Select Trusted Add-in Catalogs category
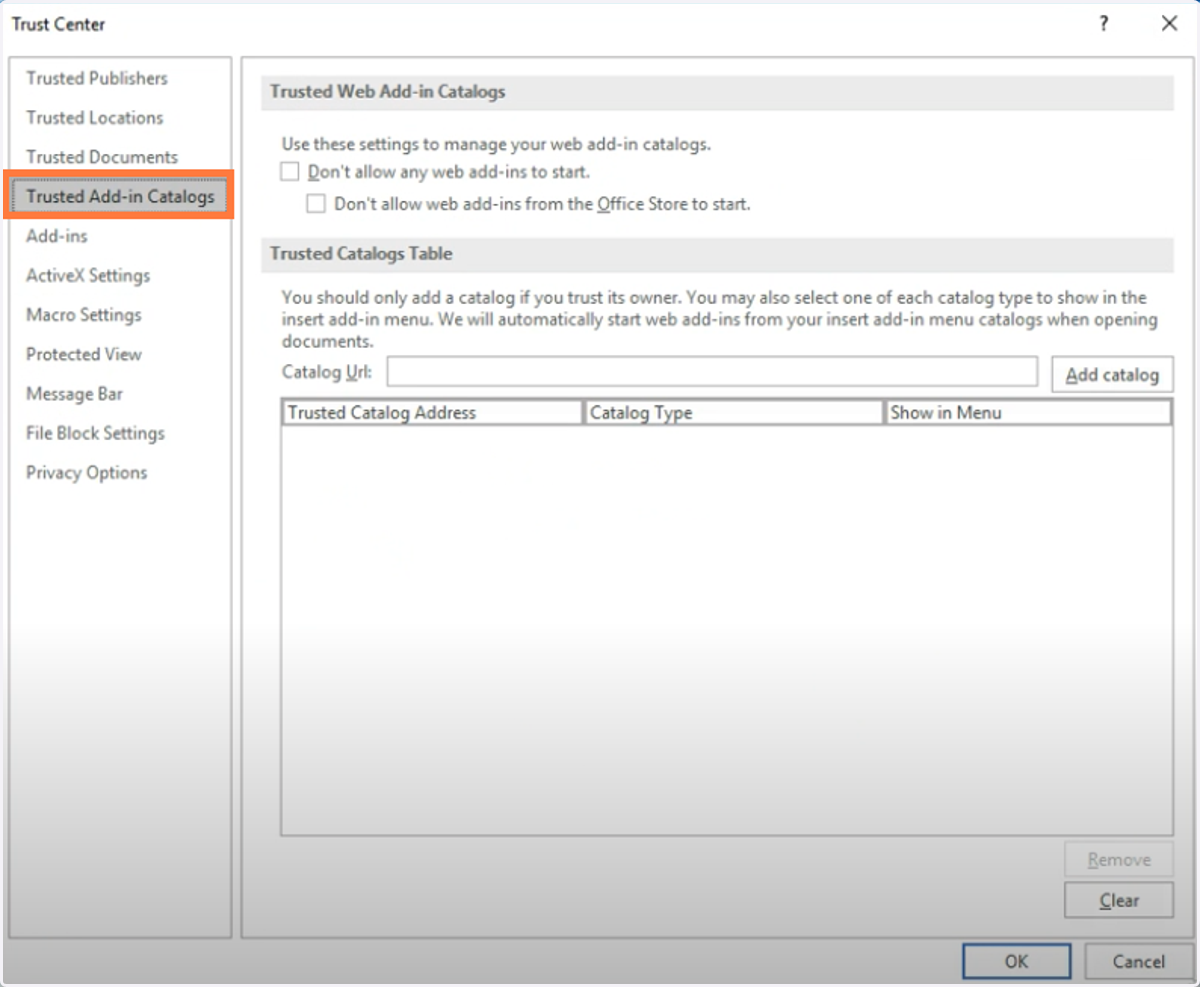This screenshot has height=987, width=1200. tap(121, 197)
